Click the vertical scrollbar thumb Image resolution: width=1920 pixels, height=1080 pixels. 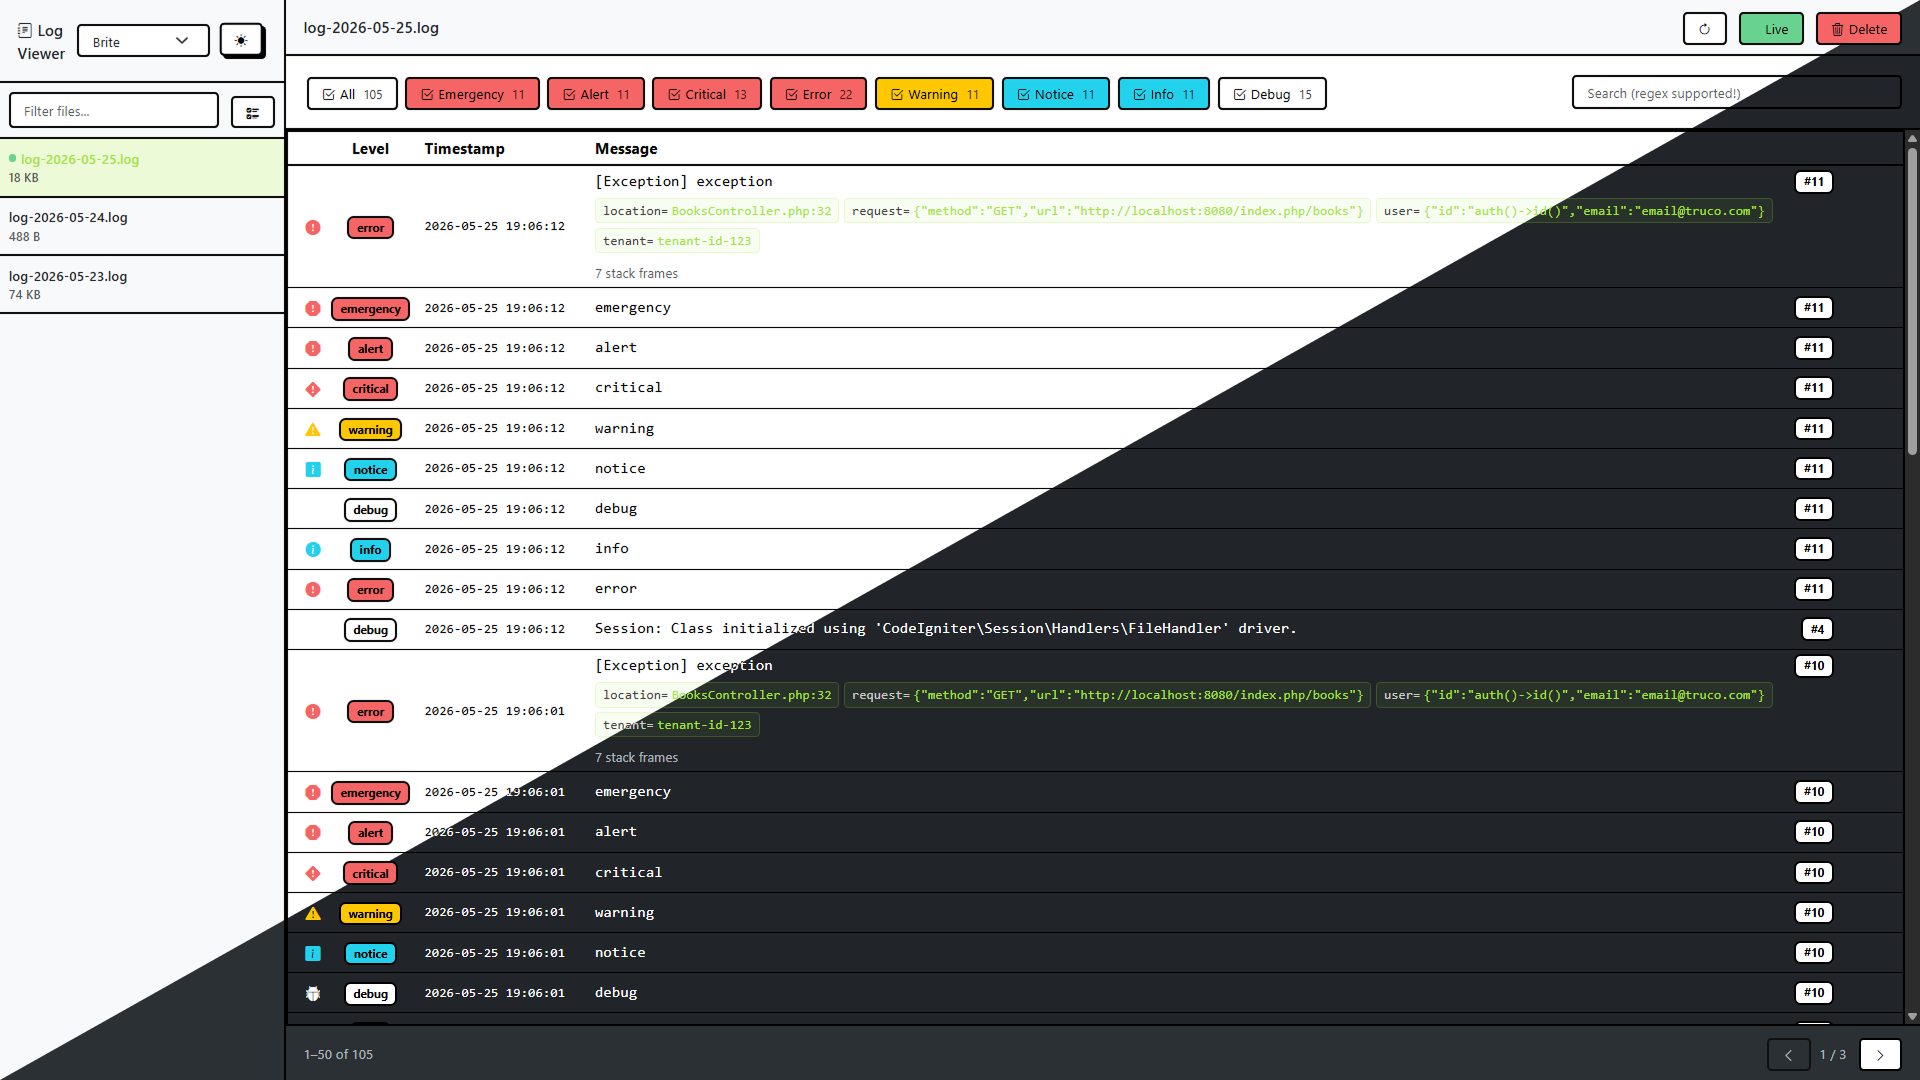[1912, 300]
